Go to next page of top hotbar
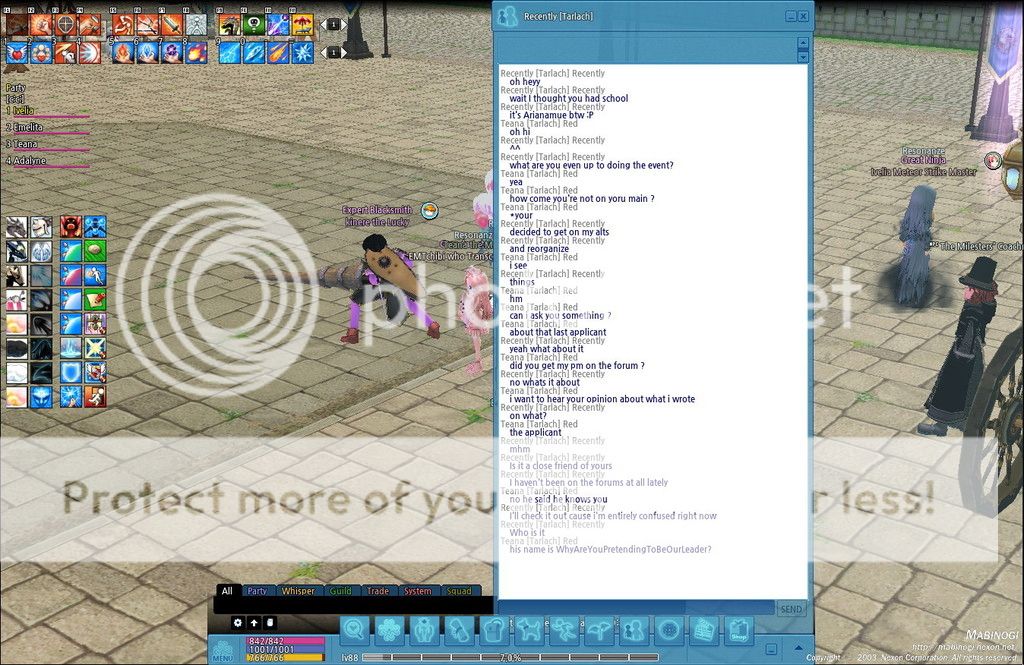This screenshot has width=1024, height=665. [x=343, y=24]
